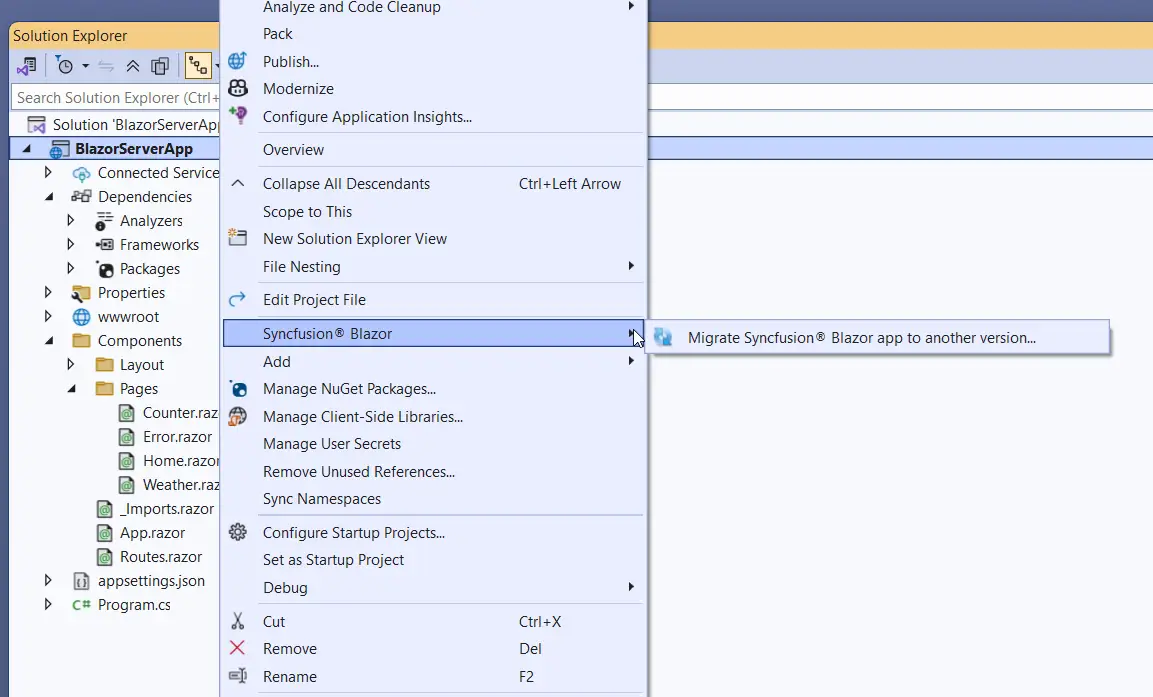Image resolution: width=1153 pixels, height=697 pixels.
Task: Click inside the Search Solution Explorer field
Action: click(x=110, y=97)
